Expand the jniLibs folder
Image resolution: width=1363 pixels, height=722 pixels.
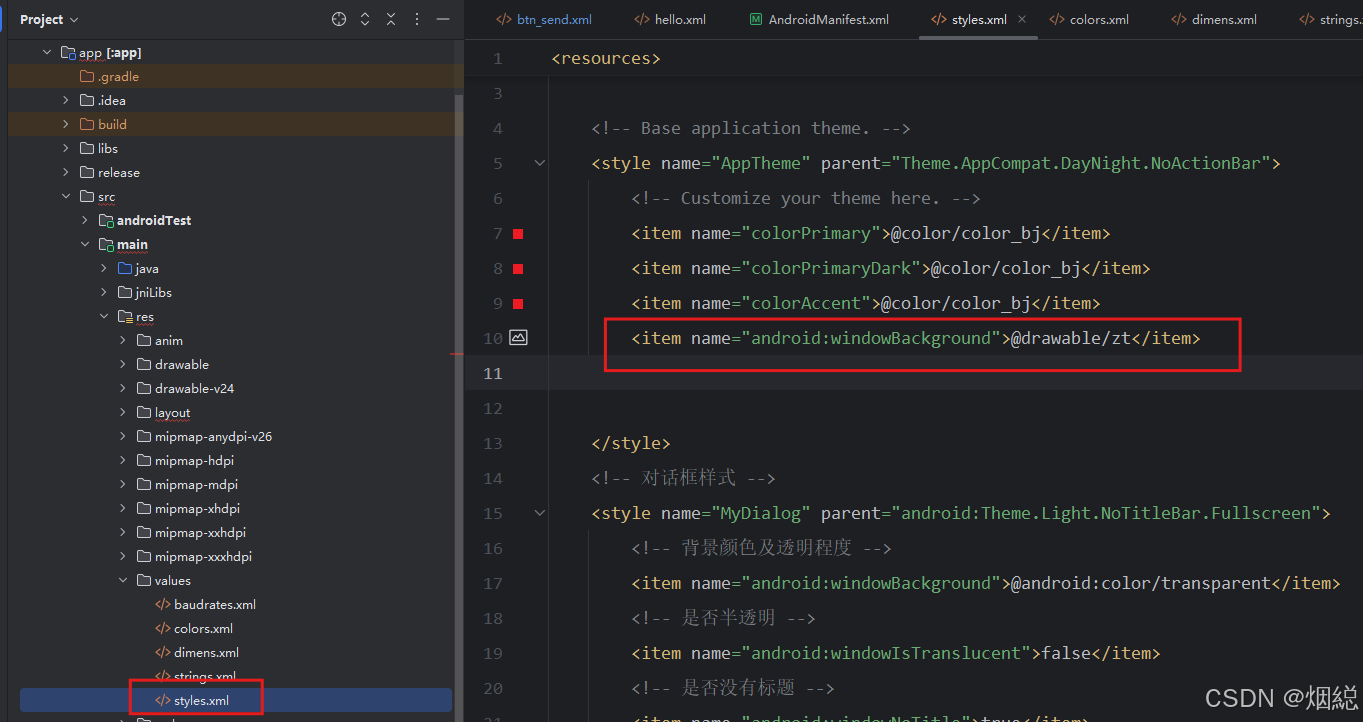pyautogui.click(x=104, y=292)
